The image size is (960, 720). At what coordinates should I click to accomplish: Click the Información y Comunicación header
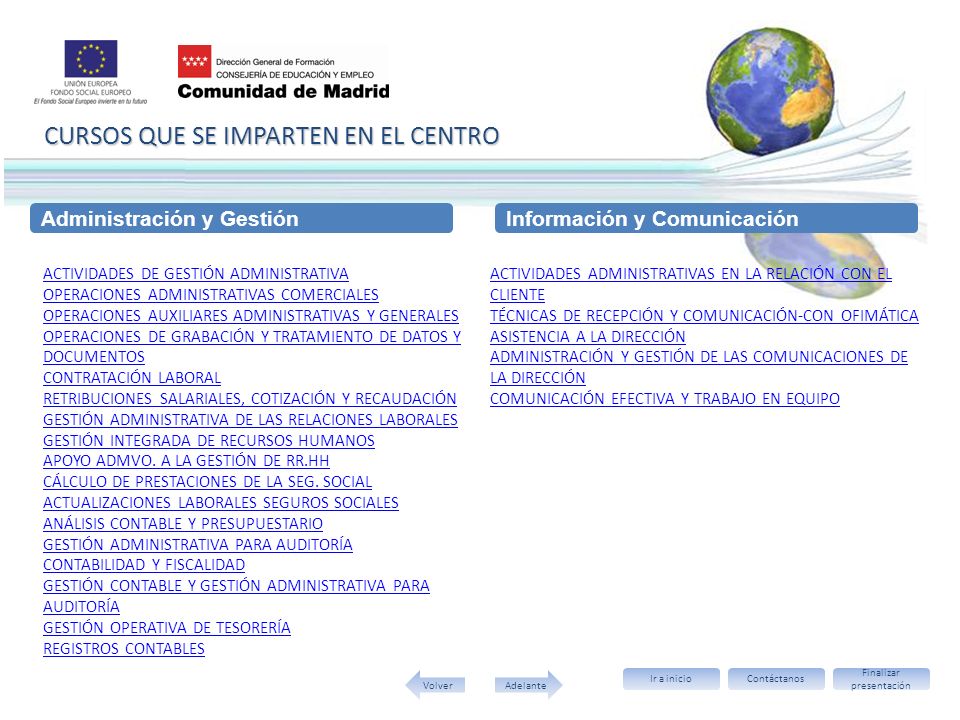706,219
